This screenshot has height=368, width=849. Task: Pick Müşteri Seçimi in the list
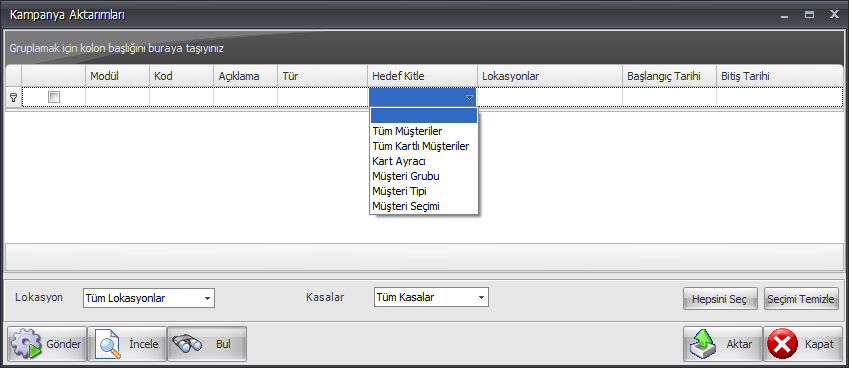423,206
